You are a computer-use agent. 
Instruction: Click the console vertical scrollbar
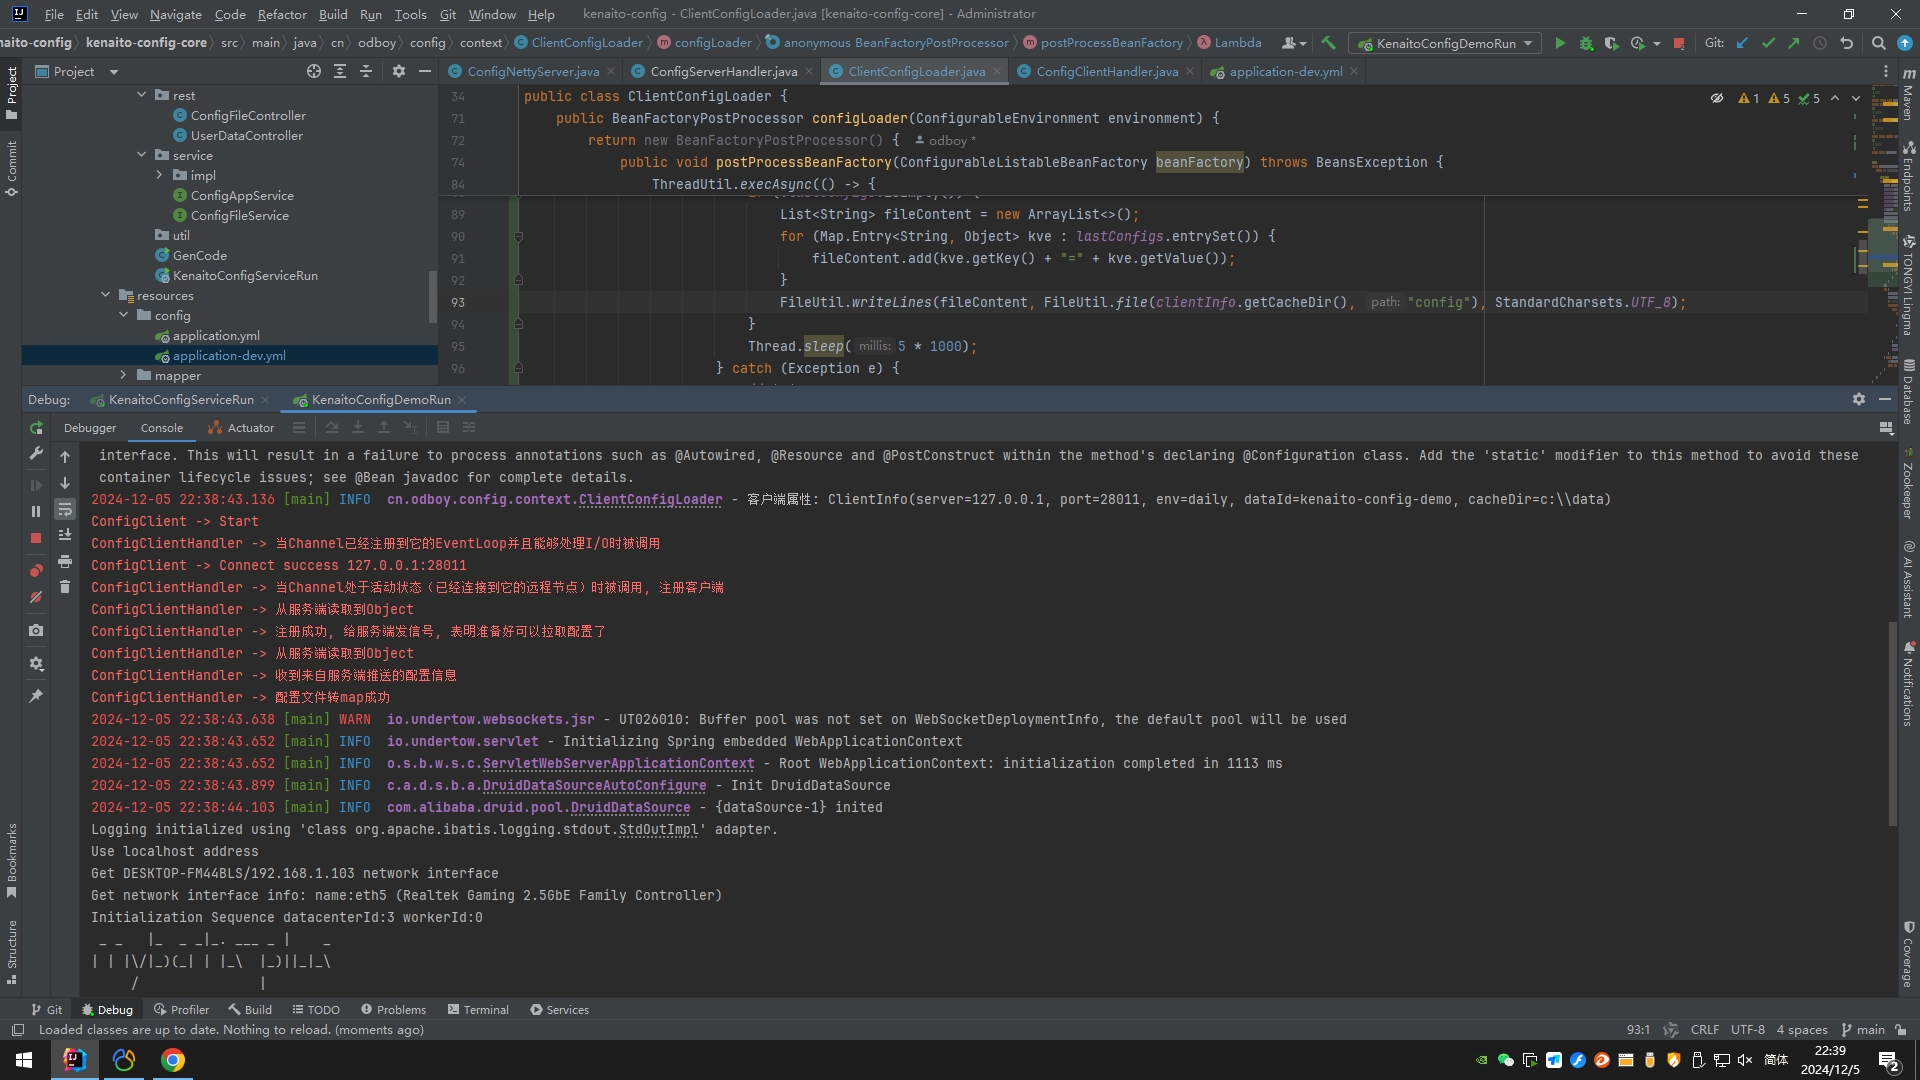(x=1892, y=723)
